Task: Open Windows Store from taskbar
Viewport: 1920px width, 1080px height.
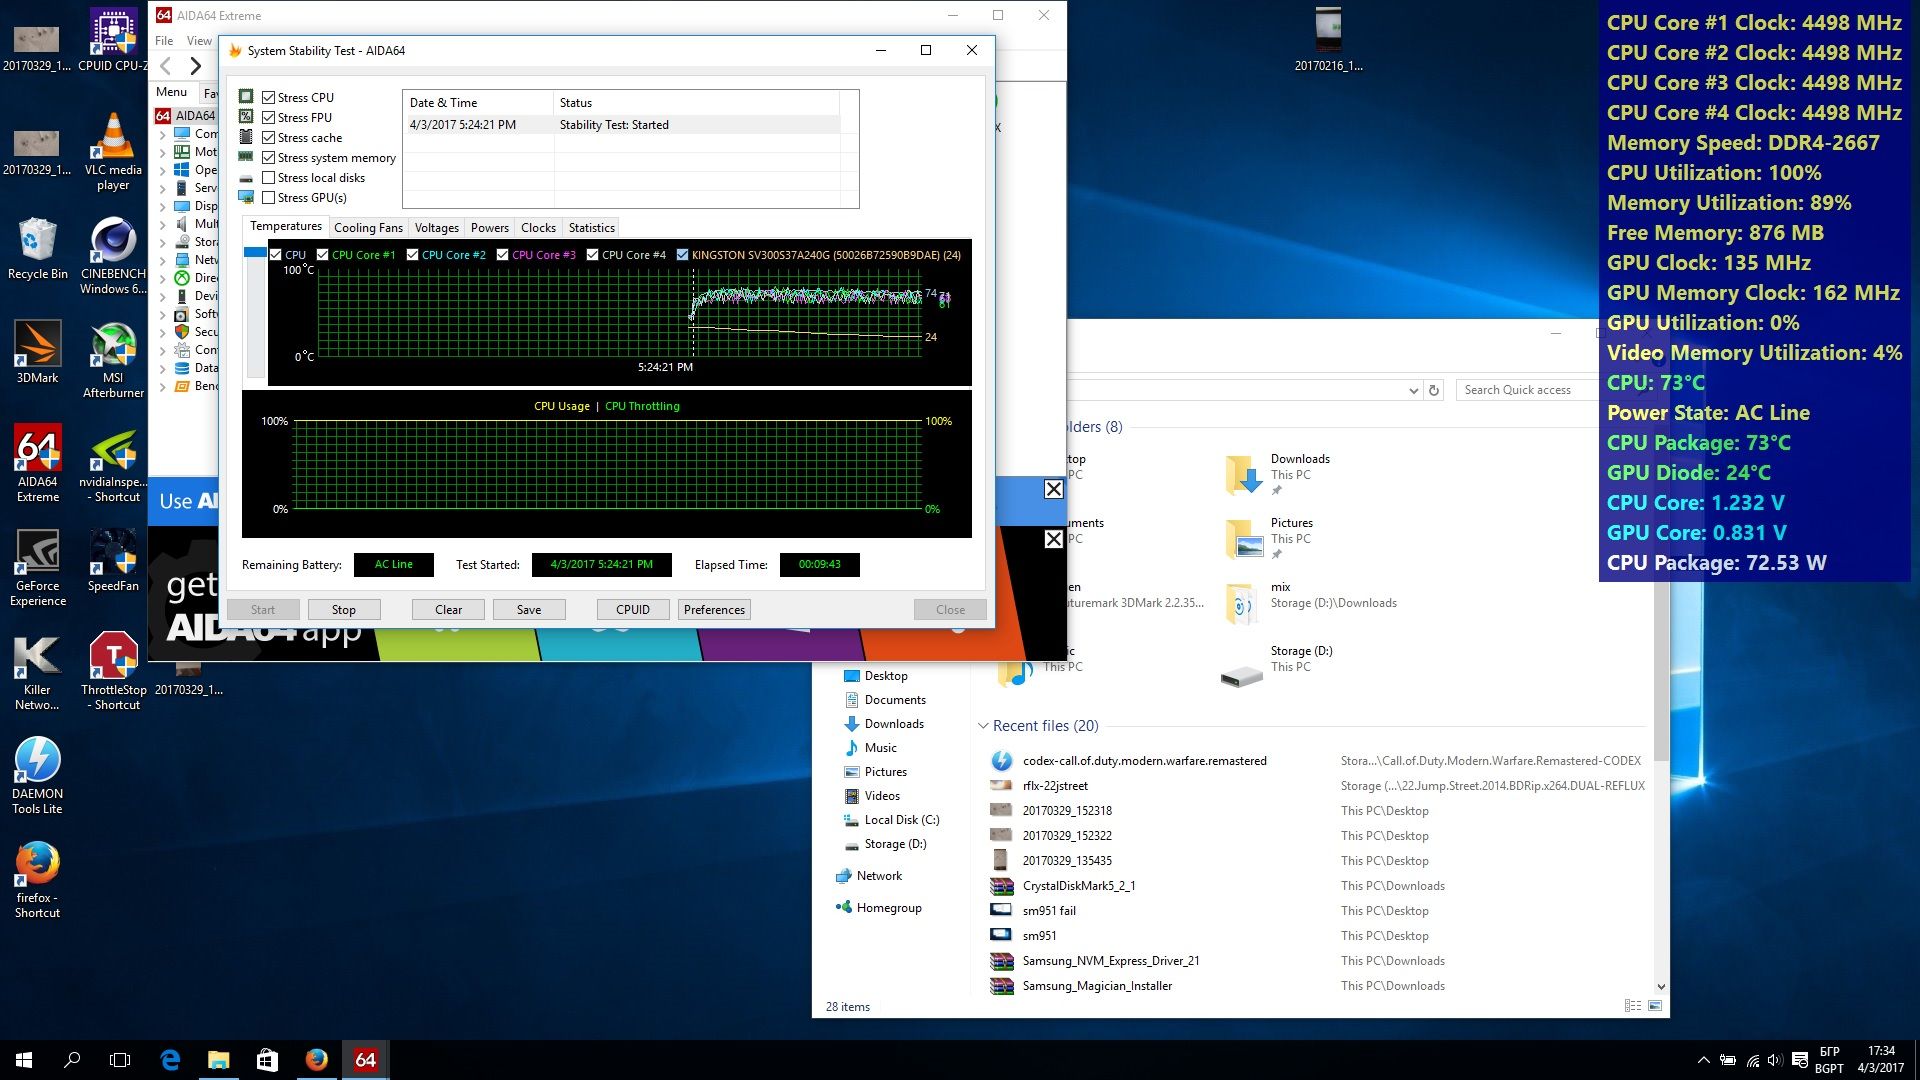Action: pyautogui.click(x=267, y=1060)
